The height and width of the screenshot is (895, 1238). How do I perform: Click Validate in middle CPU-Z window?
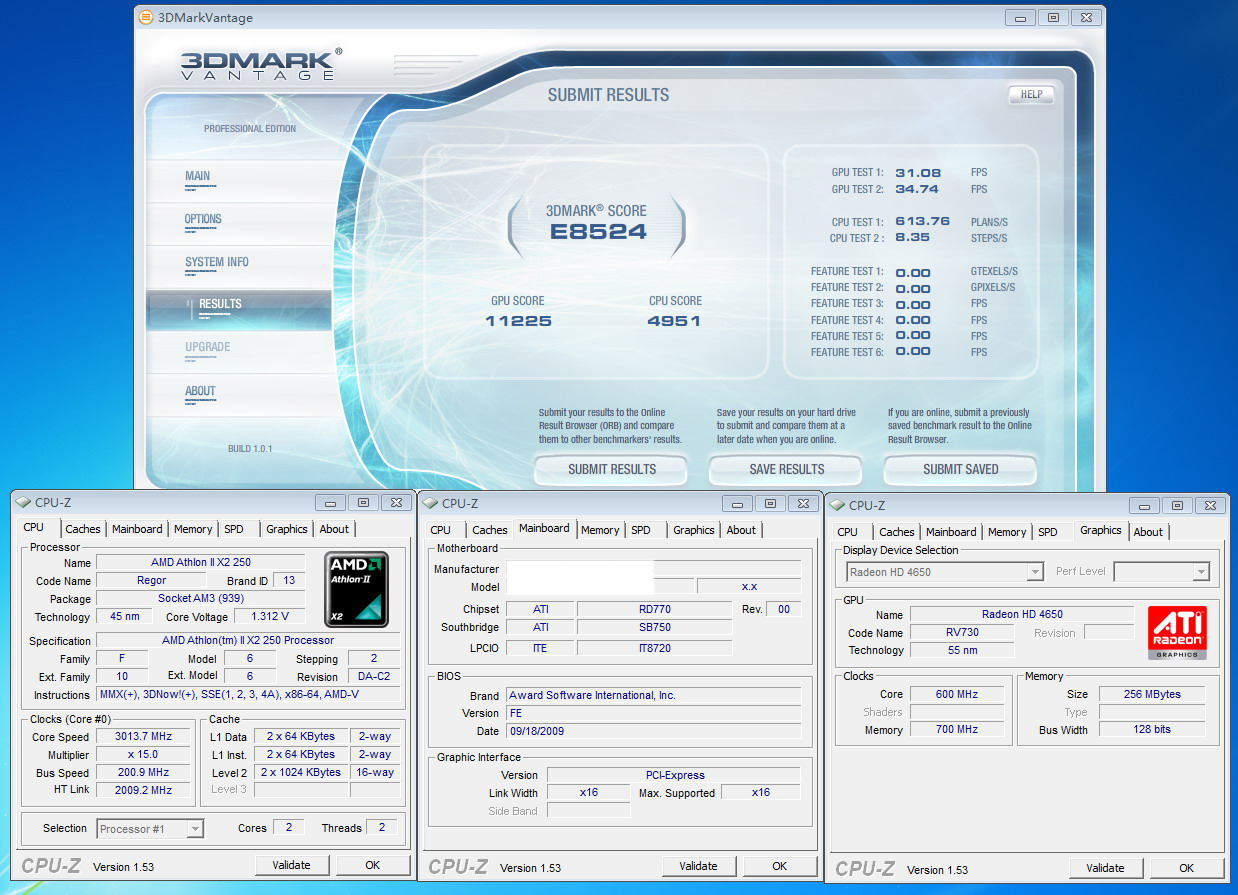click(698, 866)
